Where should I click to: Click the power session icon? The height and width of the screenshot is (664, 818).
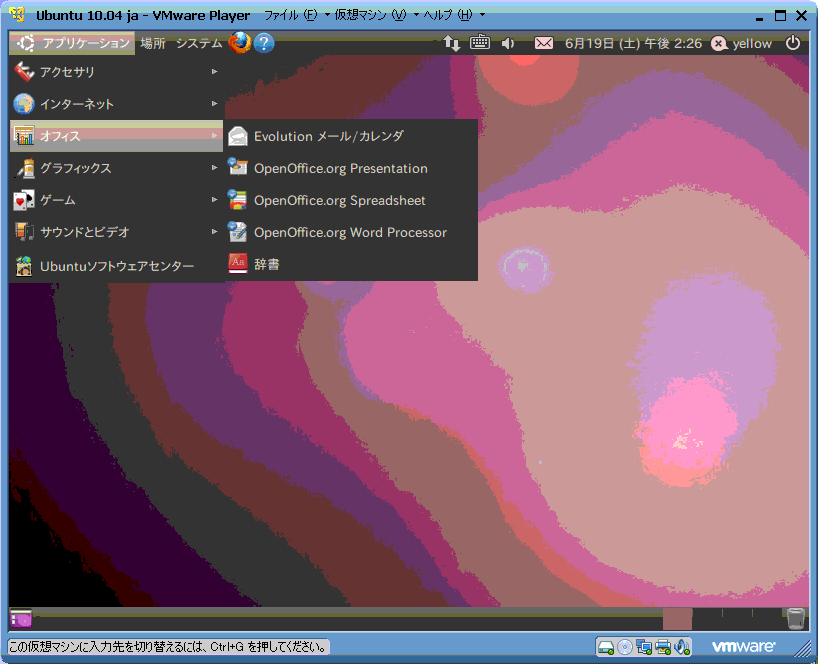click(792, 43)
